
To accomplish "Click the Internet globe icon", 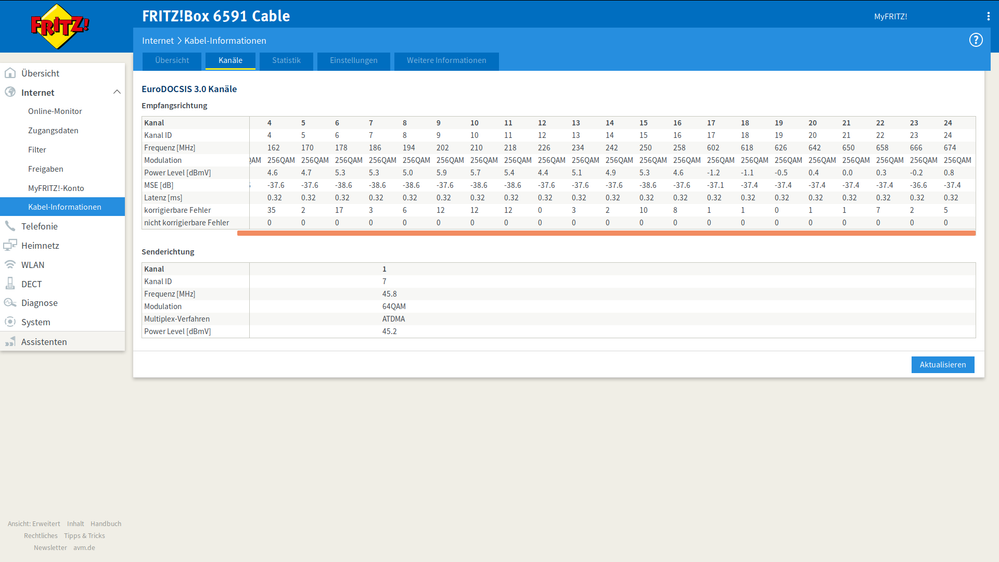I will click(x=10, y=92).
